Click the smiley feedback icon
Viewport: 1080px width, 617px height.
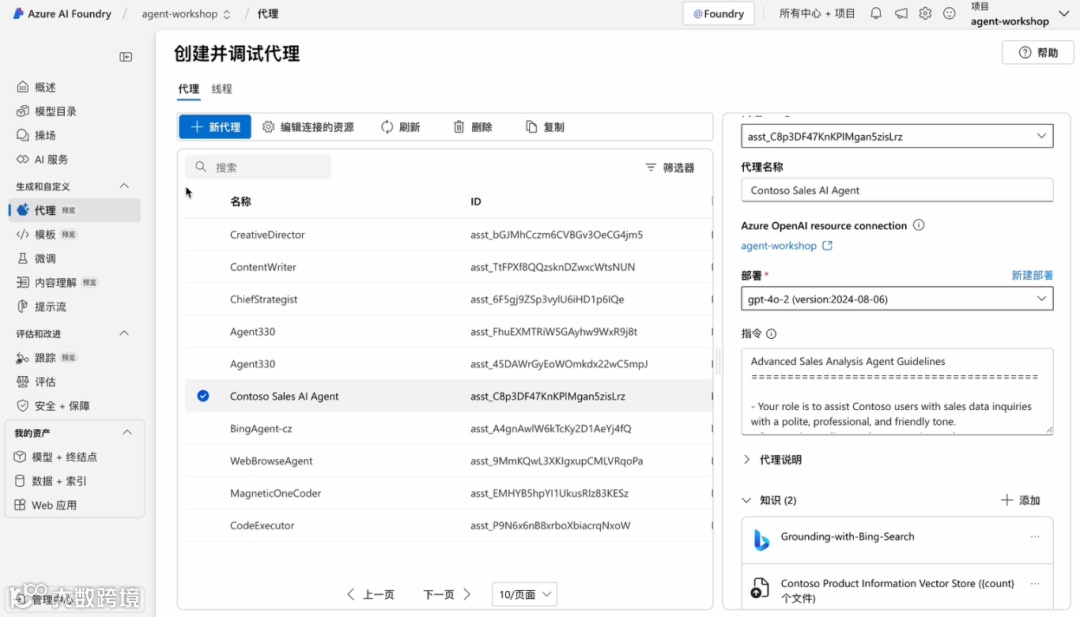949,13
